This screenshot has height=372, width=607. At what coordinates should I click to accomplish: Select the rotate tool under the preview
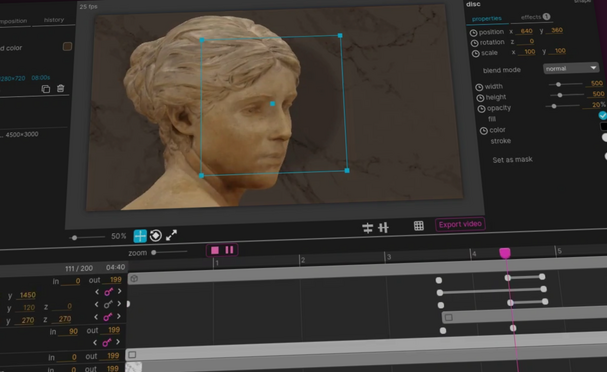[x=156, y=235]
